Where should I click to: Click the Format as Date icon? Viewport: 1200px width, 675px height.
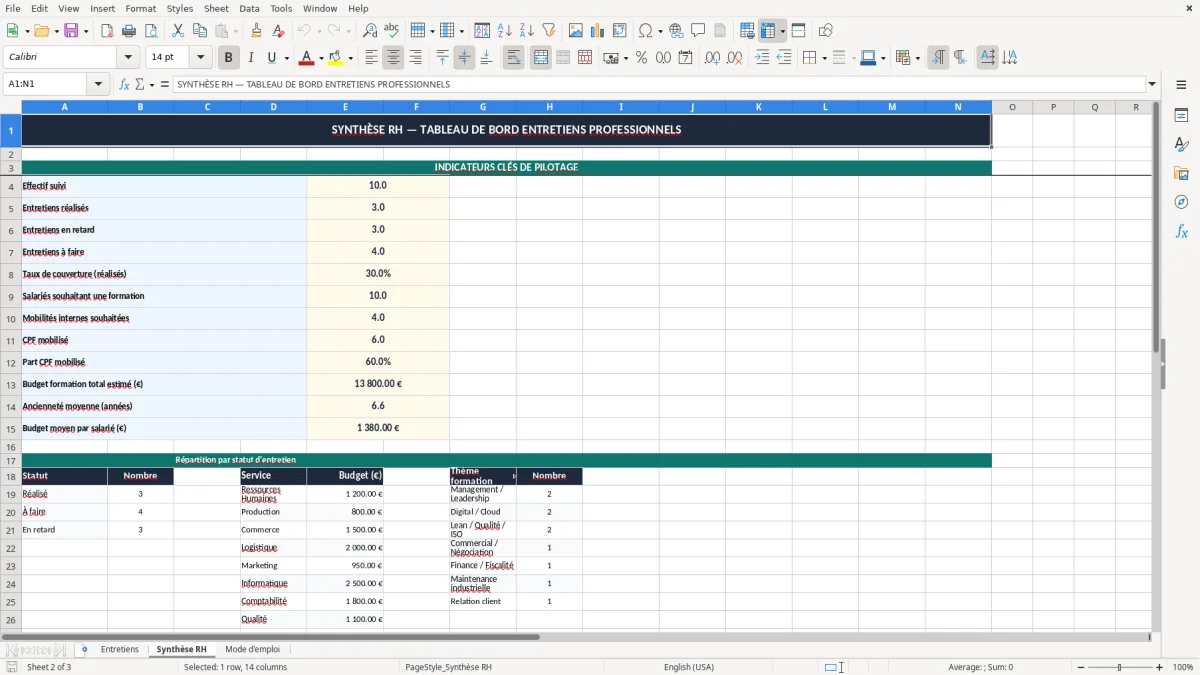tap(685, 58)
